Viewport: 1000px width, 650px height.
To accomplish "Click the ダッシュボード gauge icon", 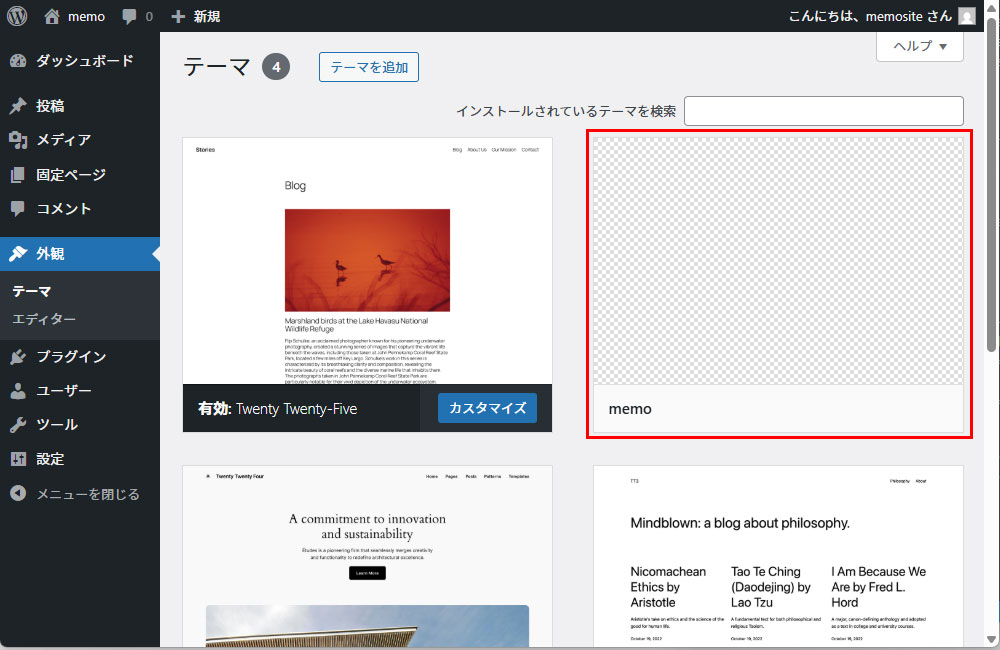I will point(18,61).
